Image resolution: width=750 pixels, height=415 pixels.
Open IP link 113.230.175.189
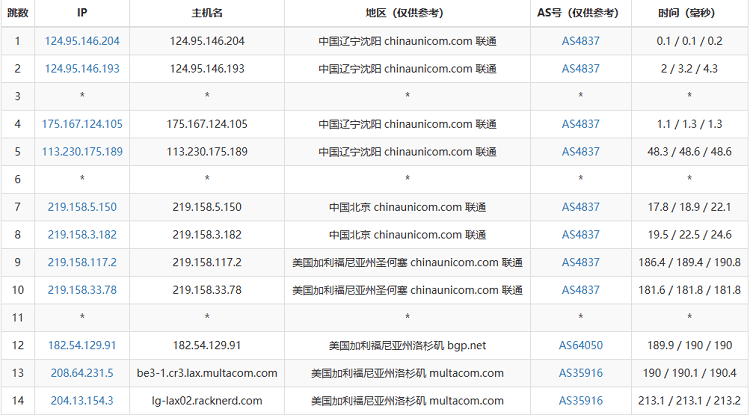tap(82, 152)
